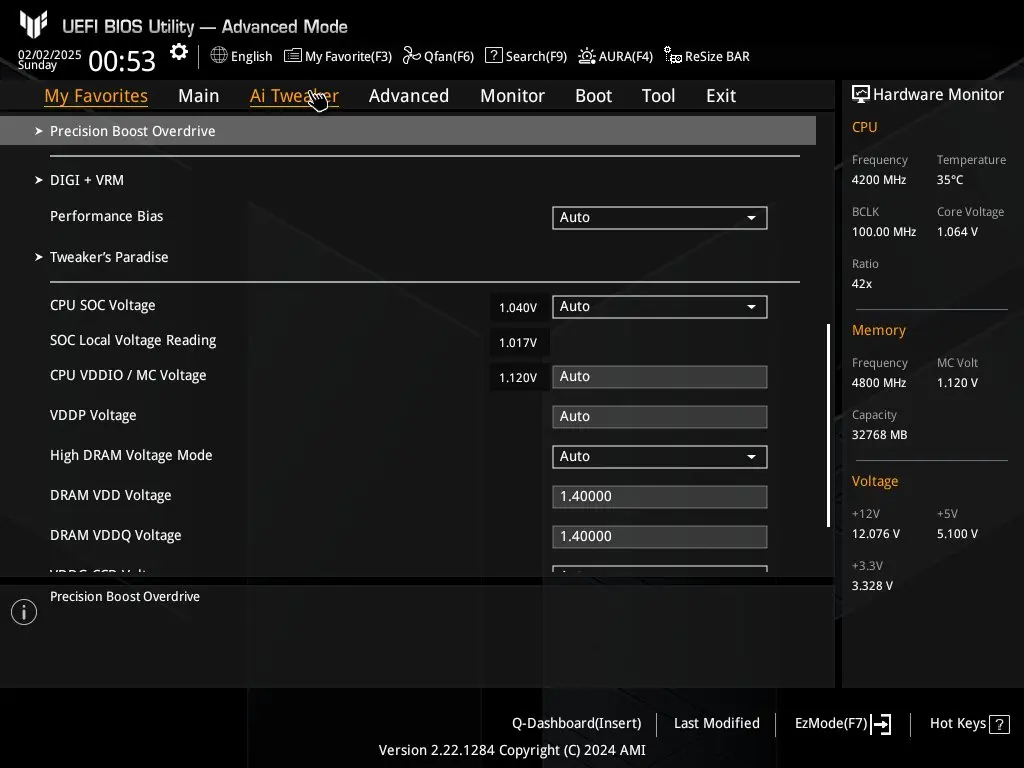
Task: Open the settings gear next to the clock
Action: pyautogui.click(x=178, y=52)
